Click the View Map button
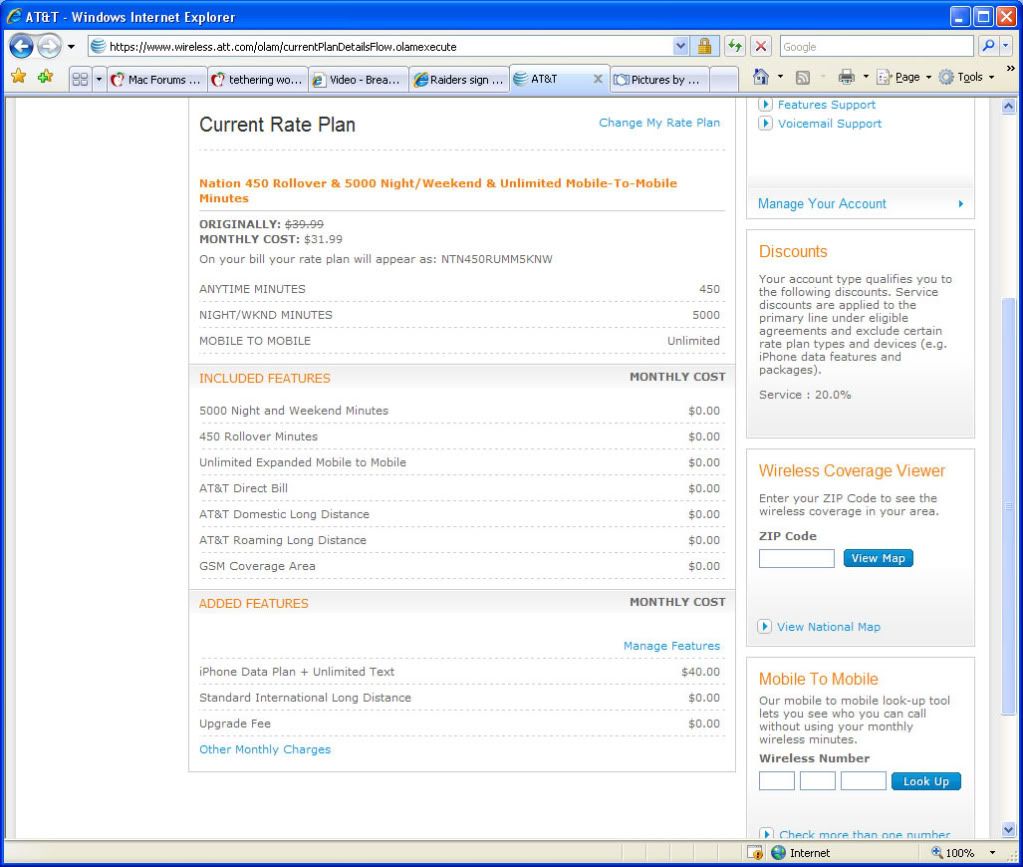This screenshot has height=867, width=1023. (878, 558)
